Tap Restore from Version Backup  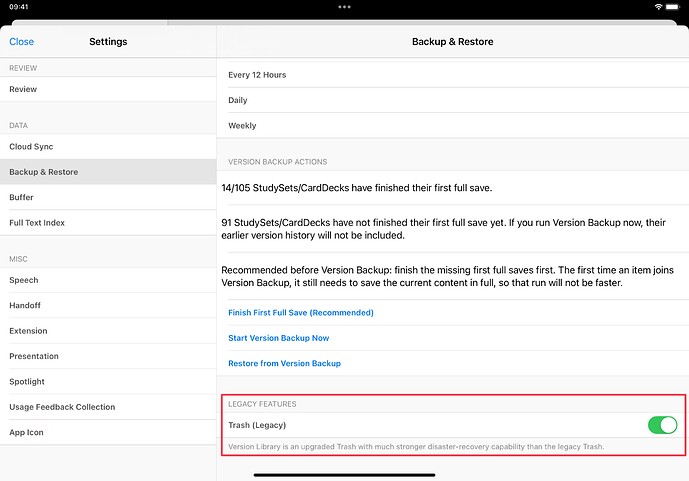[285, 363]
